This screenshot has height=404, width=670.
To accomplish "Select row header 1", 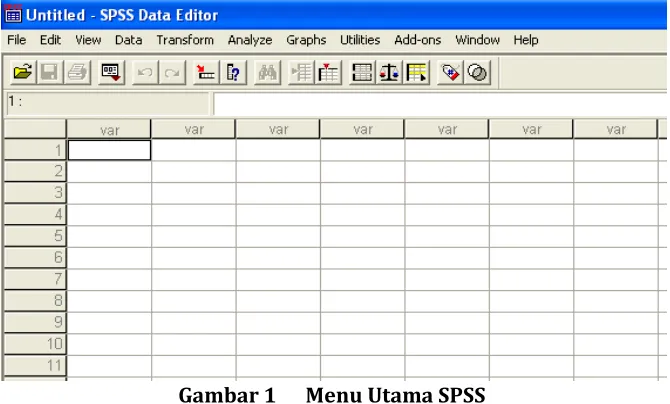I will [35, 150].
